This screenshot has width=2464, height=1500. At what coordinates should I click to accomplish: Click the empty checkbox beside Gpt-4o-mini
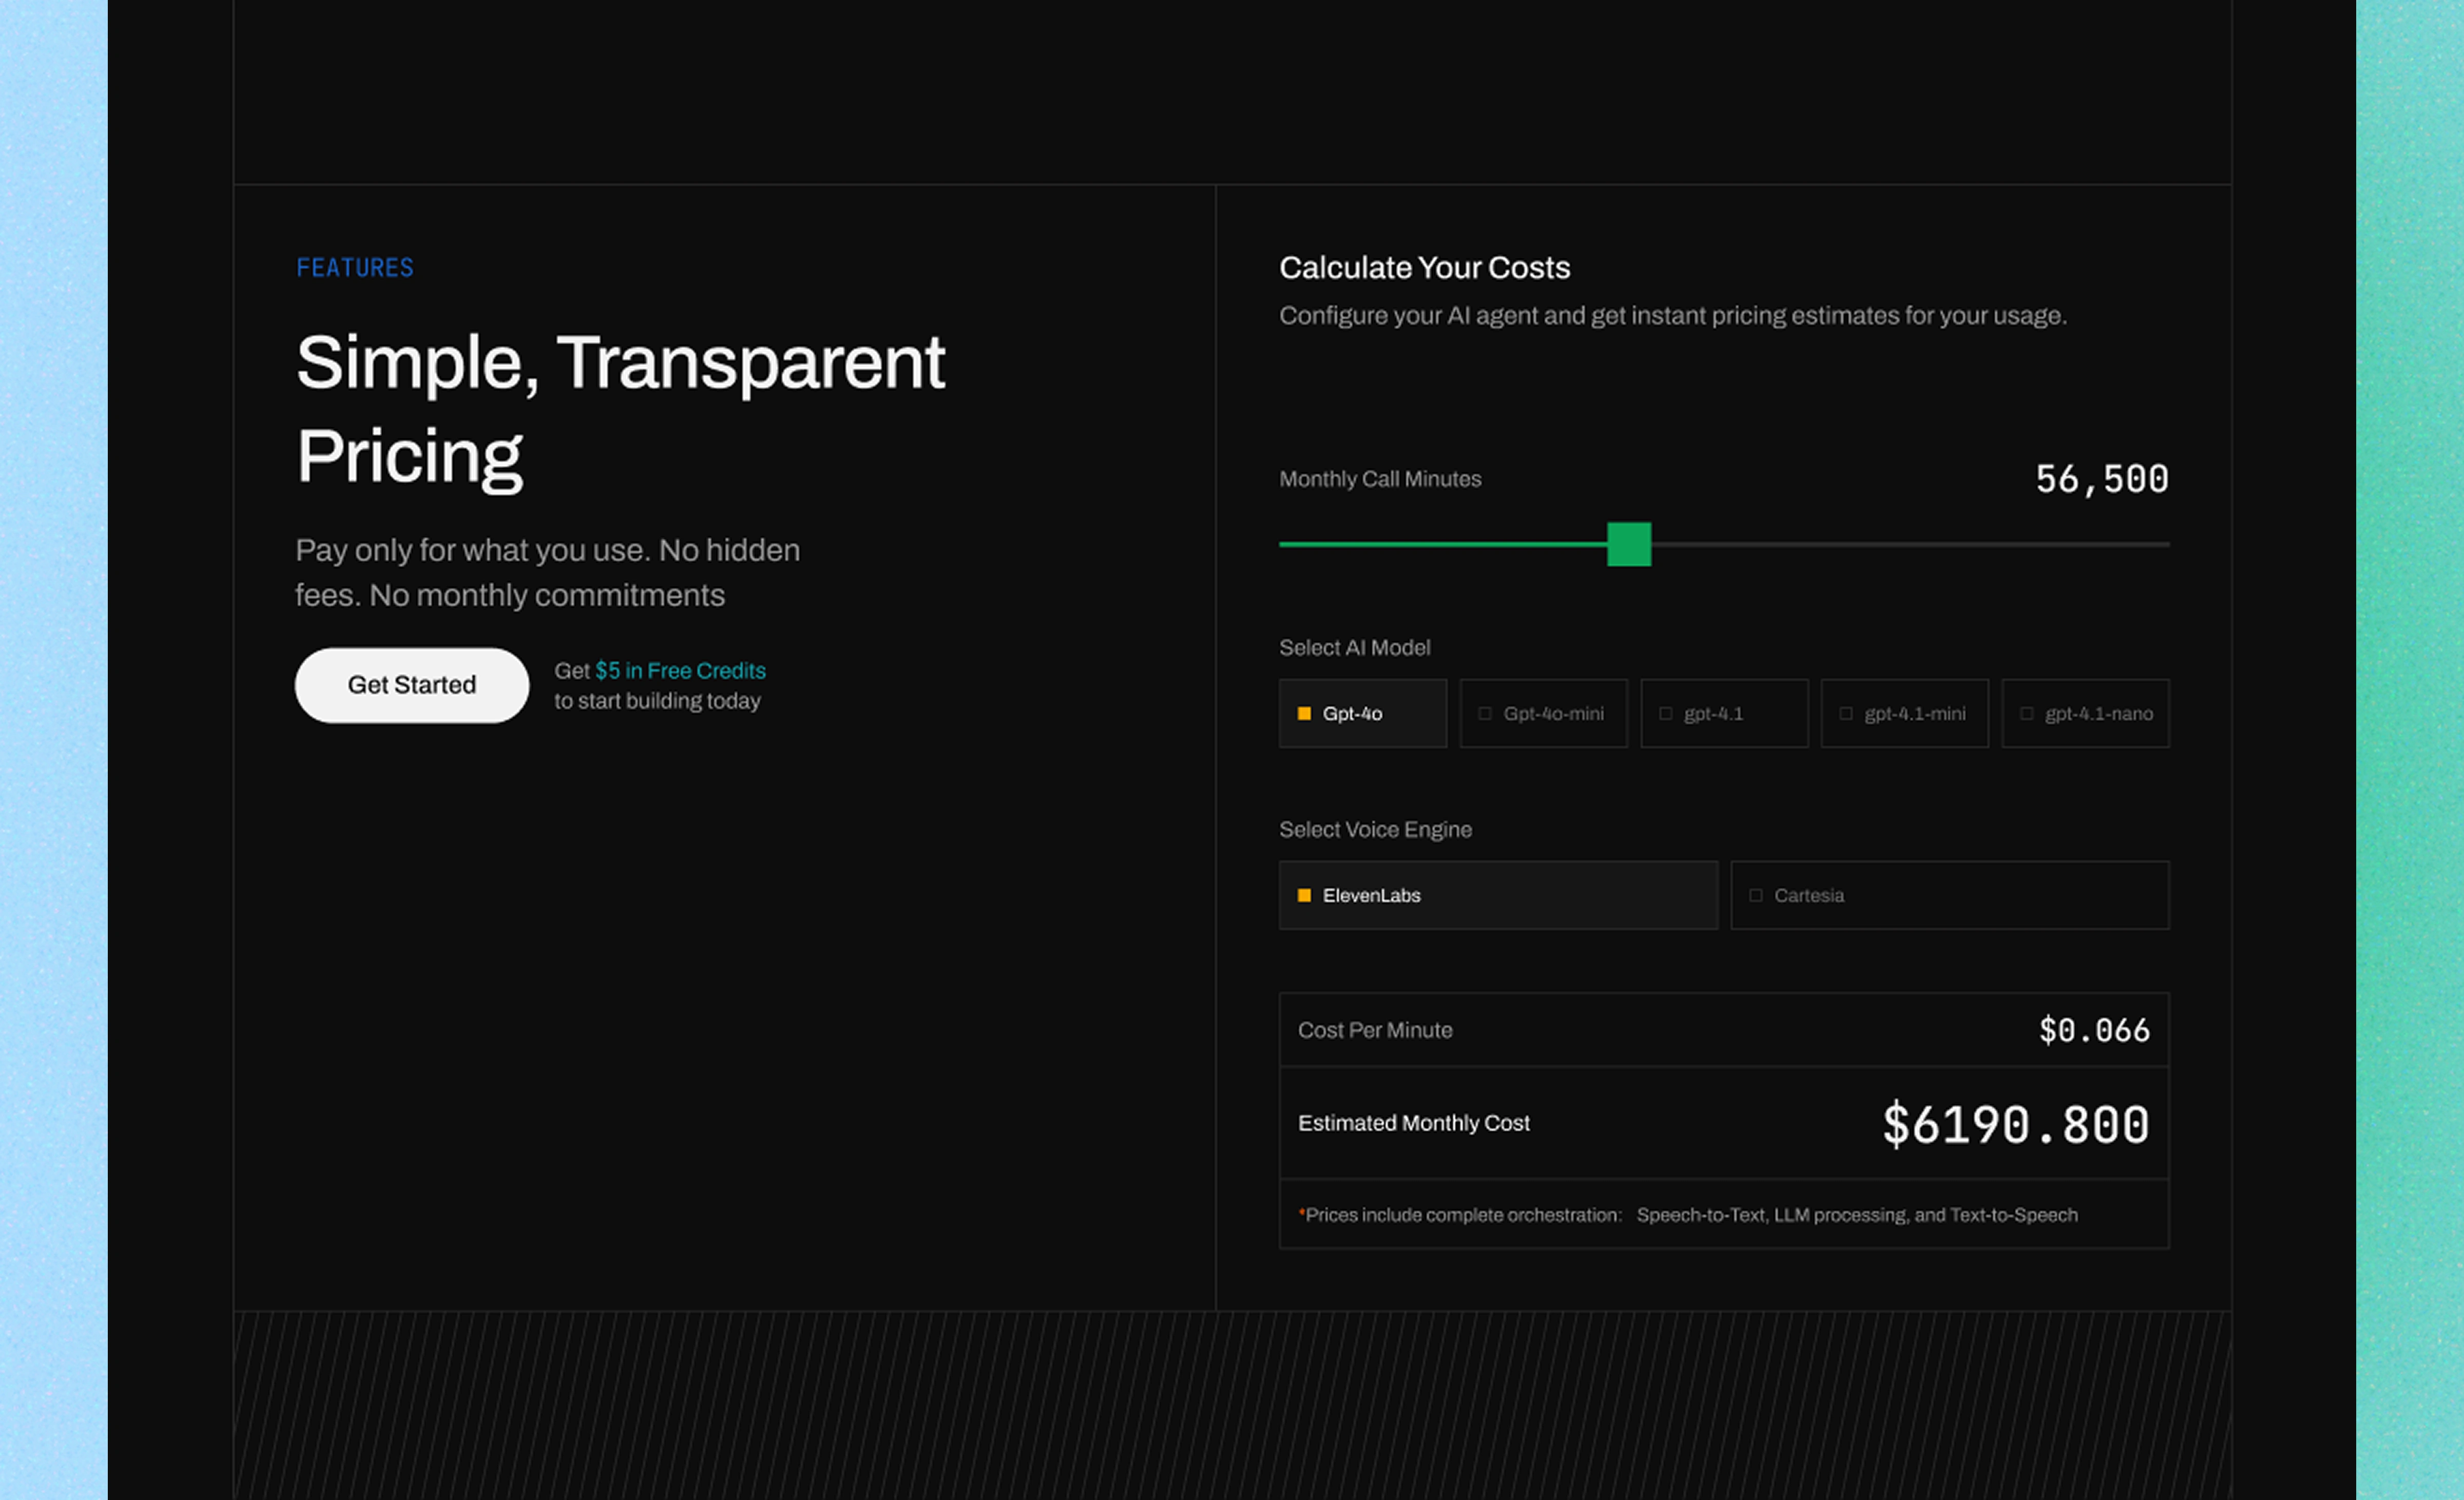(1484, 713)
